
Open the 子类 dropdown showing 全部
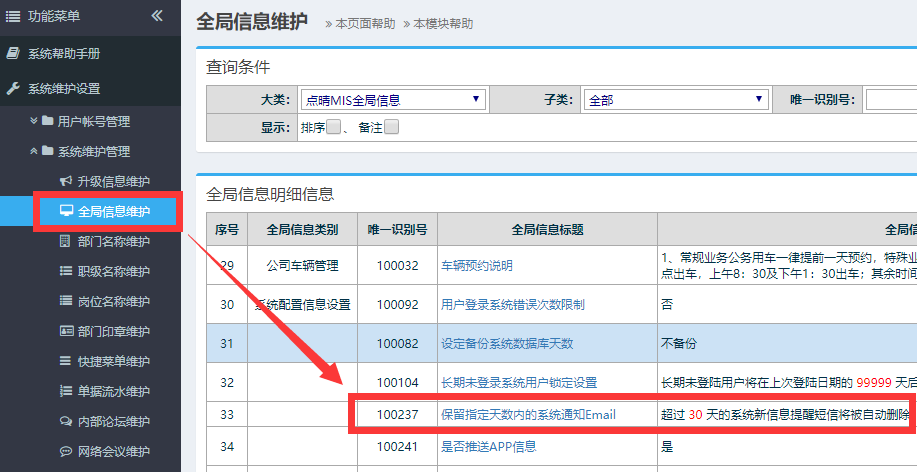675,99
